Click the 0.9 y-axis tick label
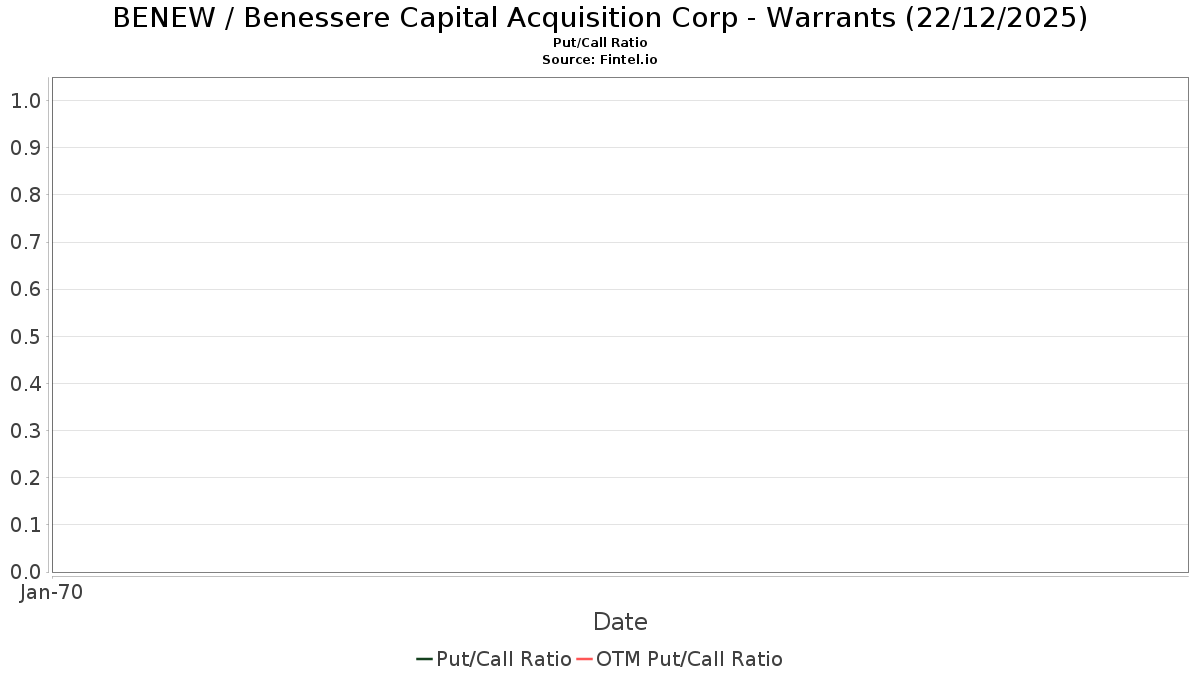Image resolution: width=1200 pixels, height=675 pixels. pyautogui.click(x=25, y=148)
